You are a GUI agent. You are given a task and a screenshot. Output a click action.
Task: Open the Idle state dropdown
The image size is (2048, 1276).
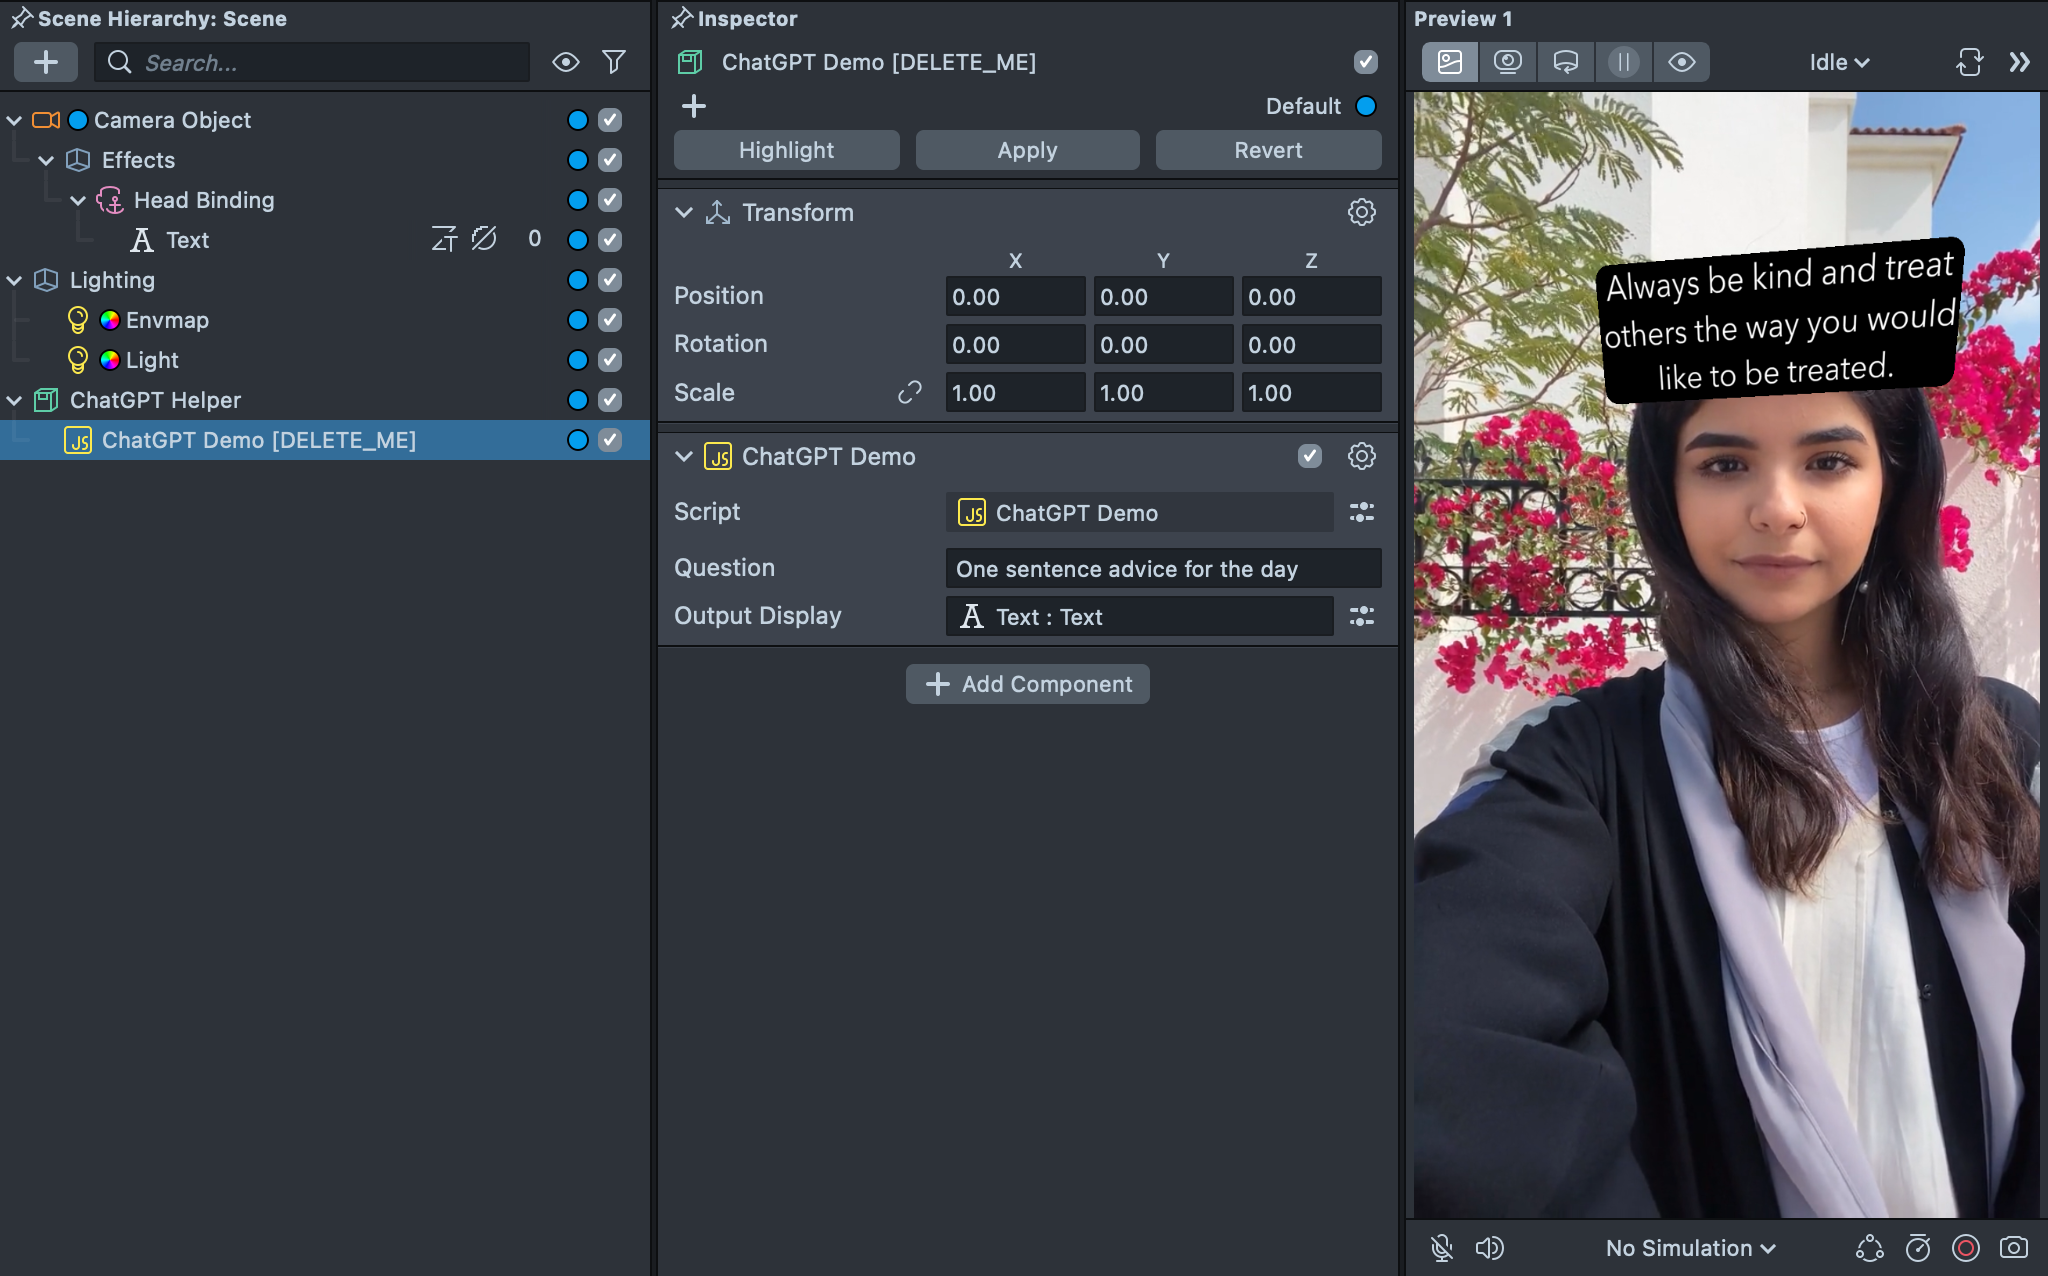[1838, 62]
